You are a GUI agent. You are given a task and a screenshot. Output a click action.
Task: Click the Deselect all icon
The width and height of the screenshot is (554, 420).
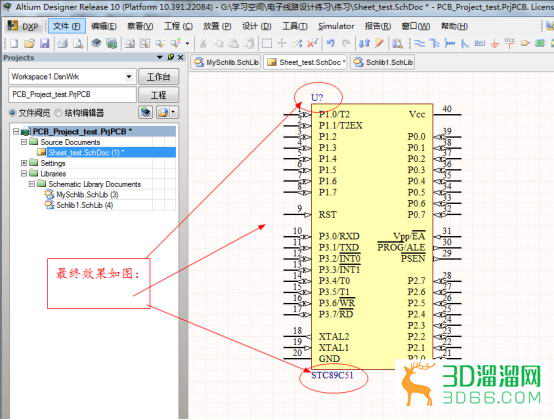(x=297, y=43)
